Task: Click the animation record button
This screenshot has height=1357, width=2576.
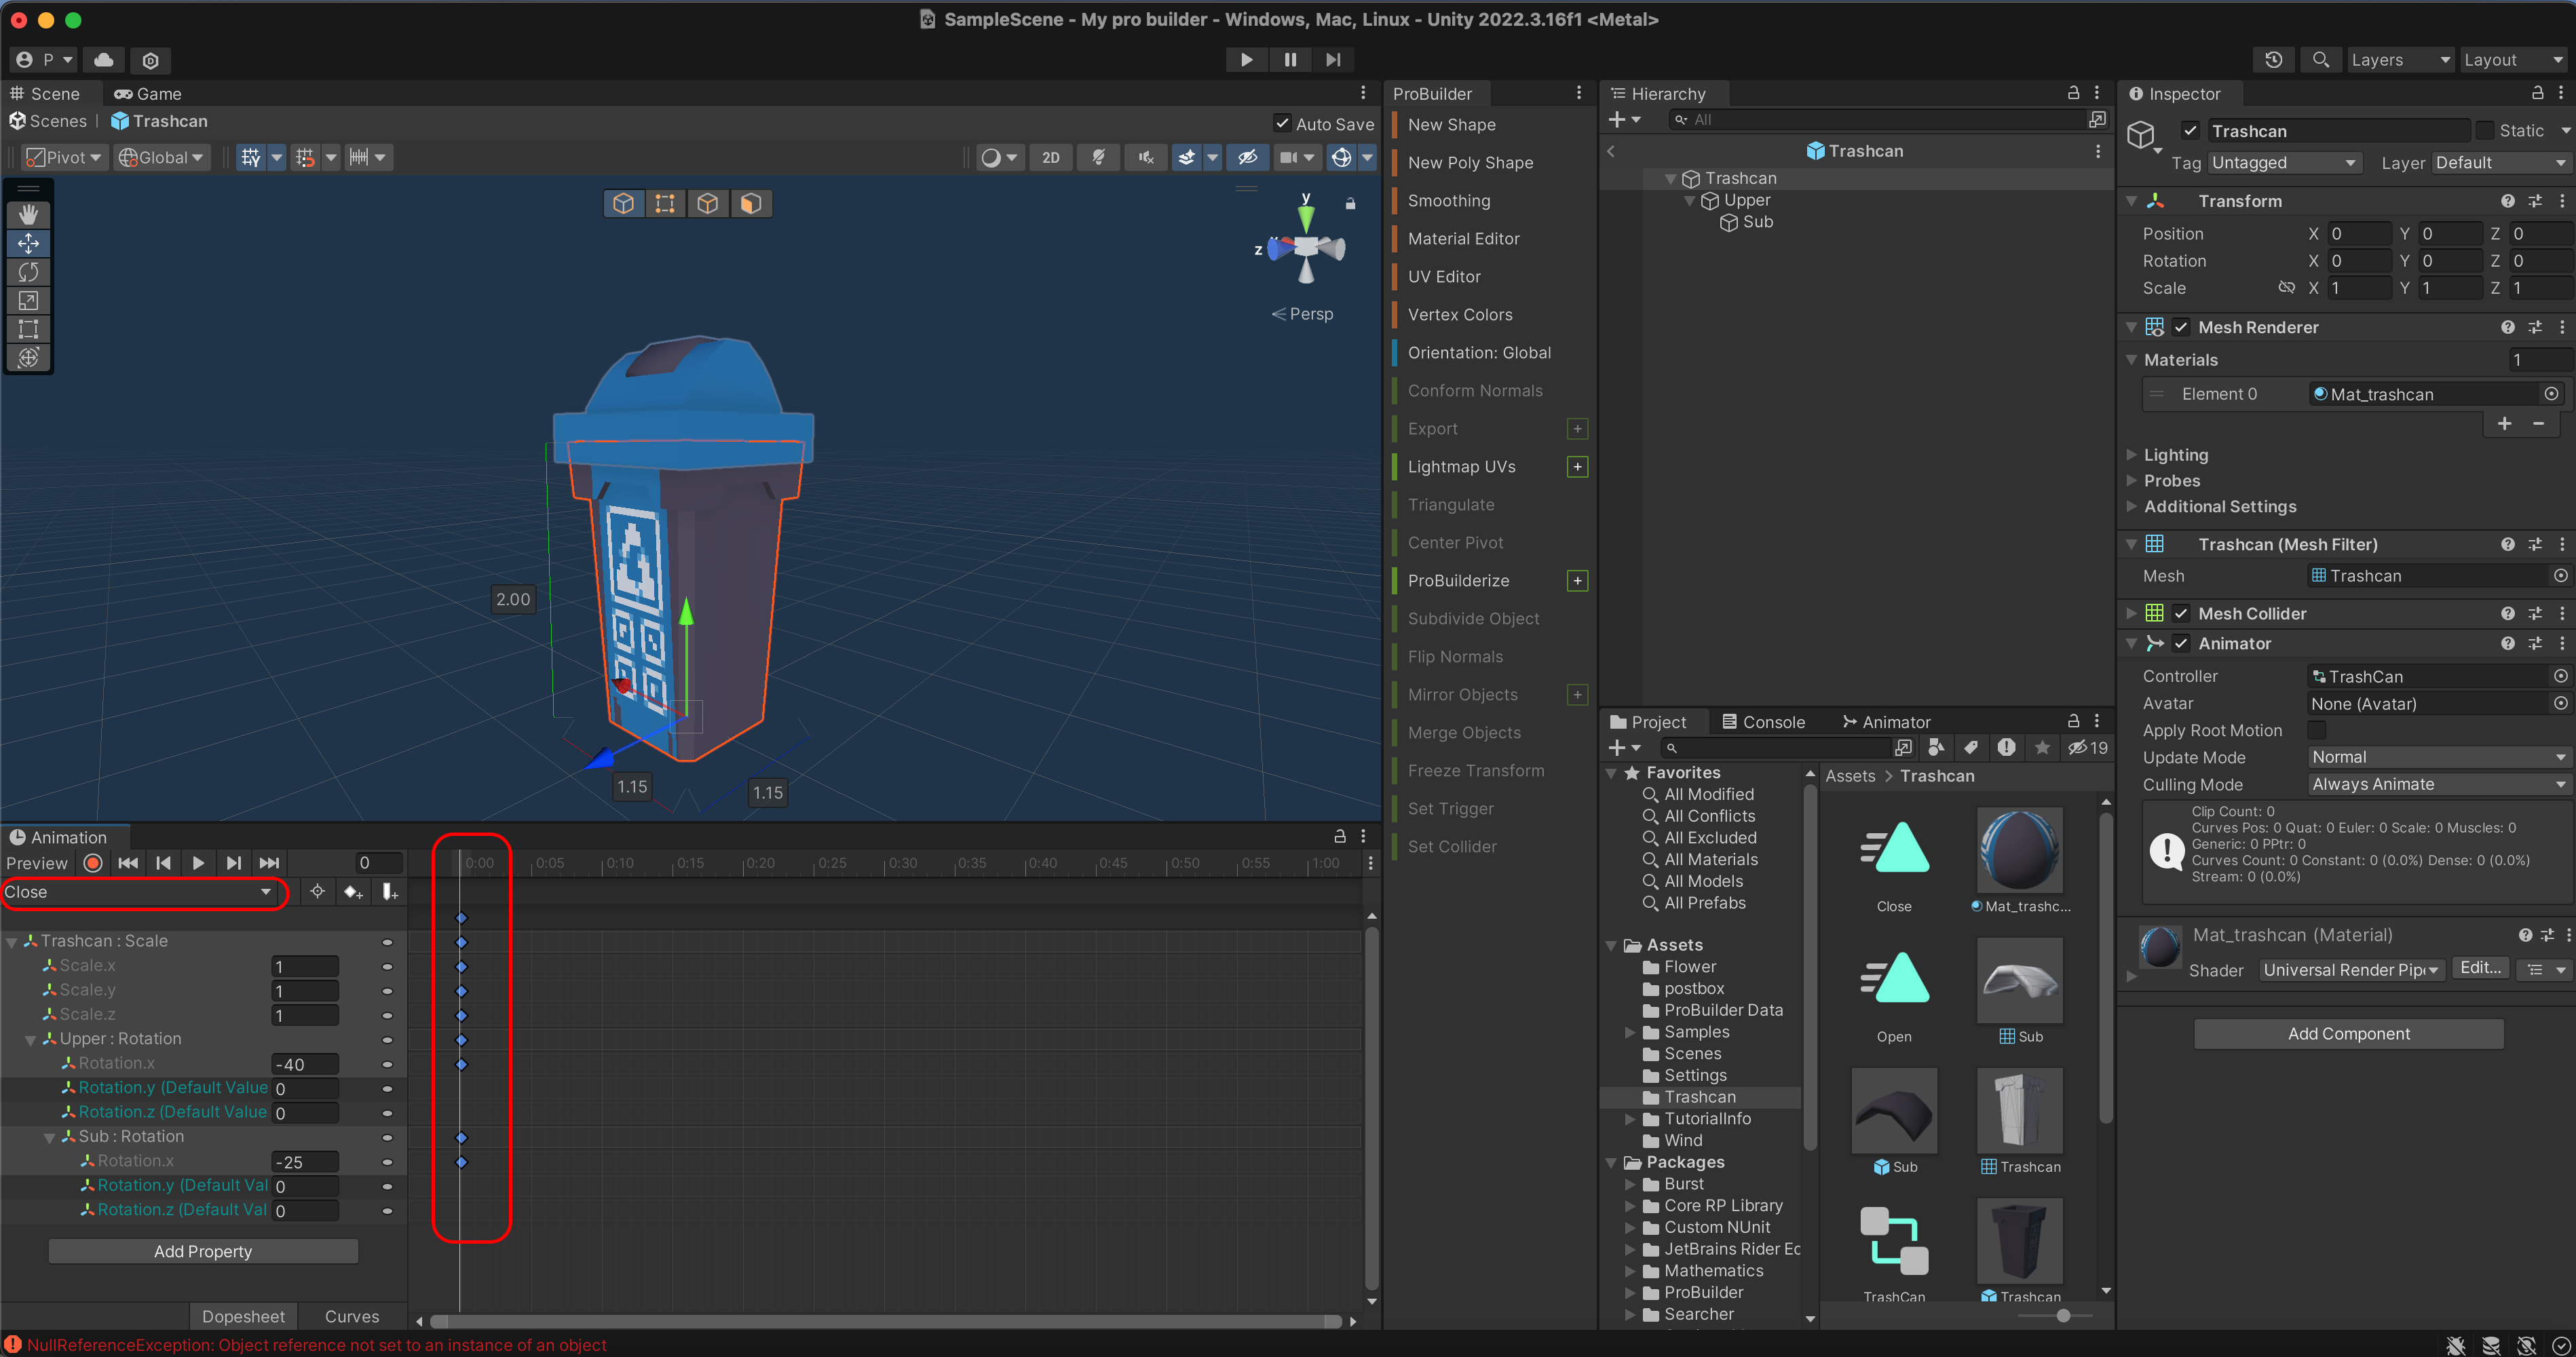Action: 93,863
